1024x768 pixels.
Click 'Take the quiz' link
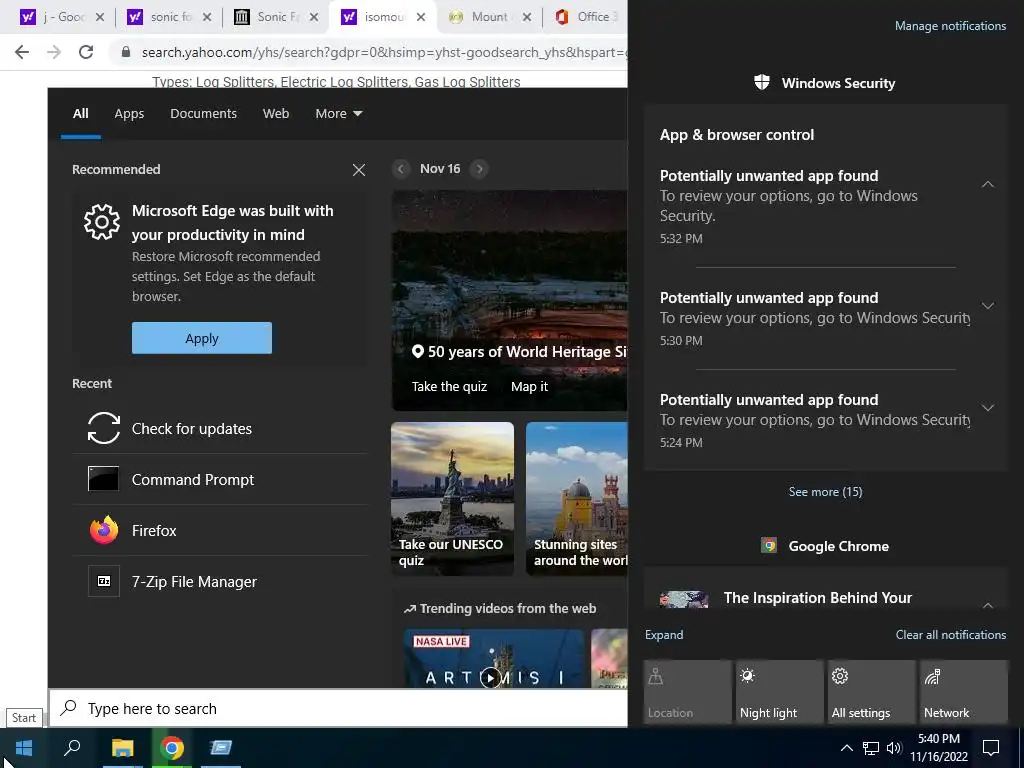(x=449, y=387)
